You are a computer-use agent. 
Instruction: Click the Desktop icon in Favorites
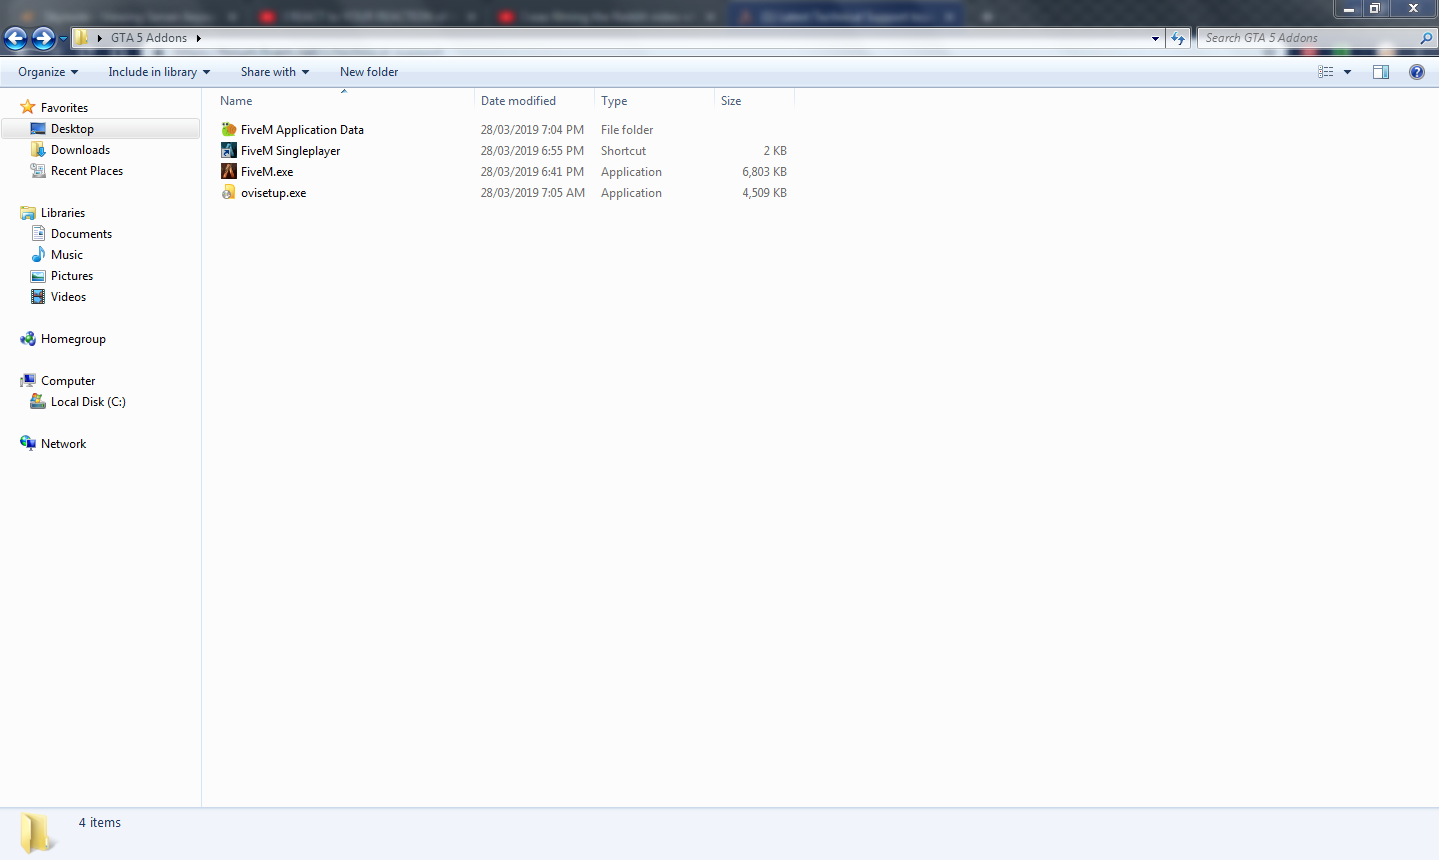pos(38,129)
